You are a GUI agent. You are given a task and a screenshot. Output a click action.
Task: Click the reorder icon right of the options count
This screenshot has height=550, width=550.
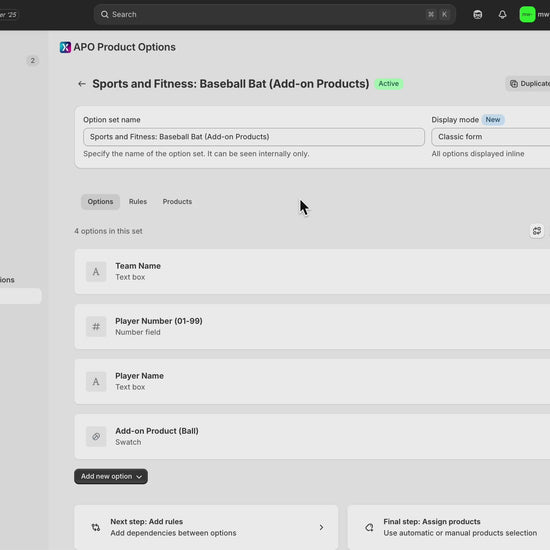(537, 231)
